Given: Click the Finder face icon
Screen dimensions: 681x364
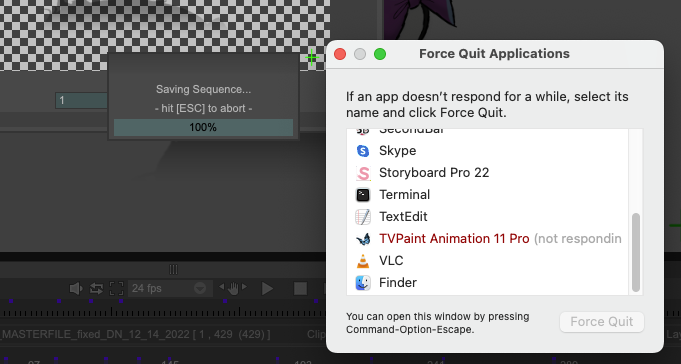Looking at the screenshot, I should click(363, 283).
